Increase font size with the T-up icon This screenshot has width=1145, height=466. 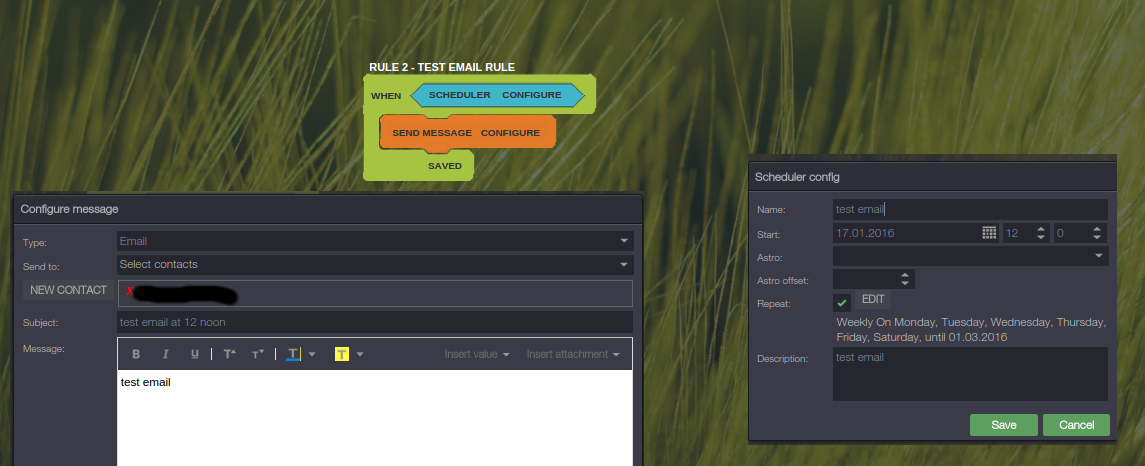(229, 354)
